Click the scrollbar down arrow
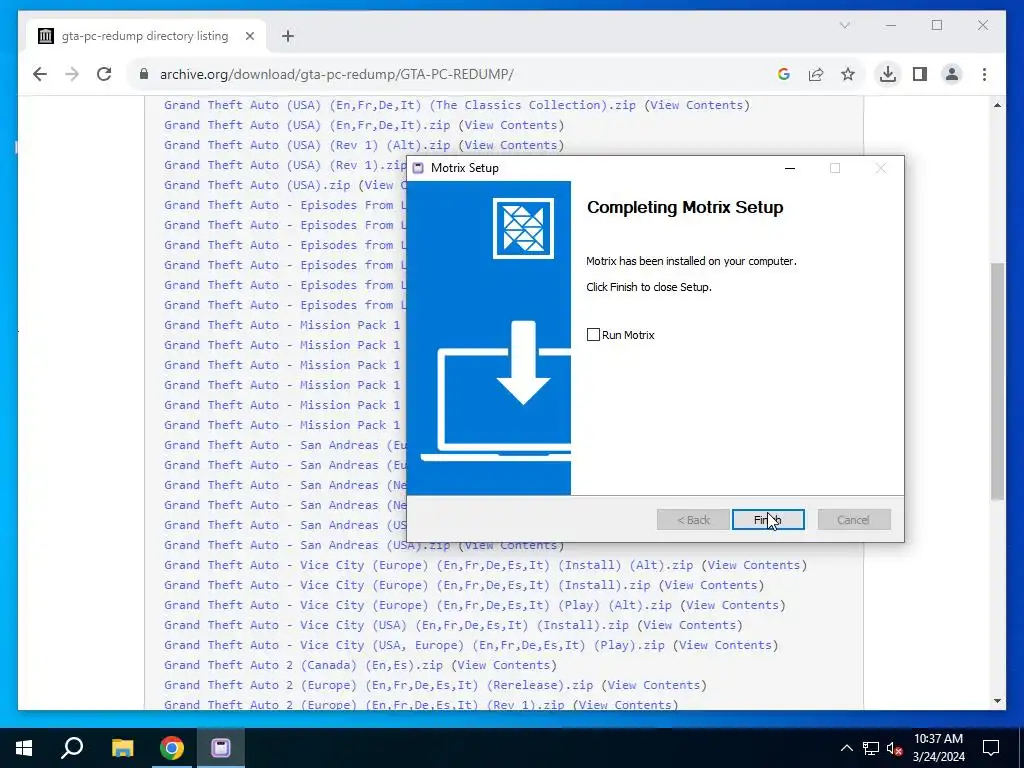This screenshot has width=1024, height=768. point(997,701)
